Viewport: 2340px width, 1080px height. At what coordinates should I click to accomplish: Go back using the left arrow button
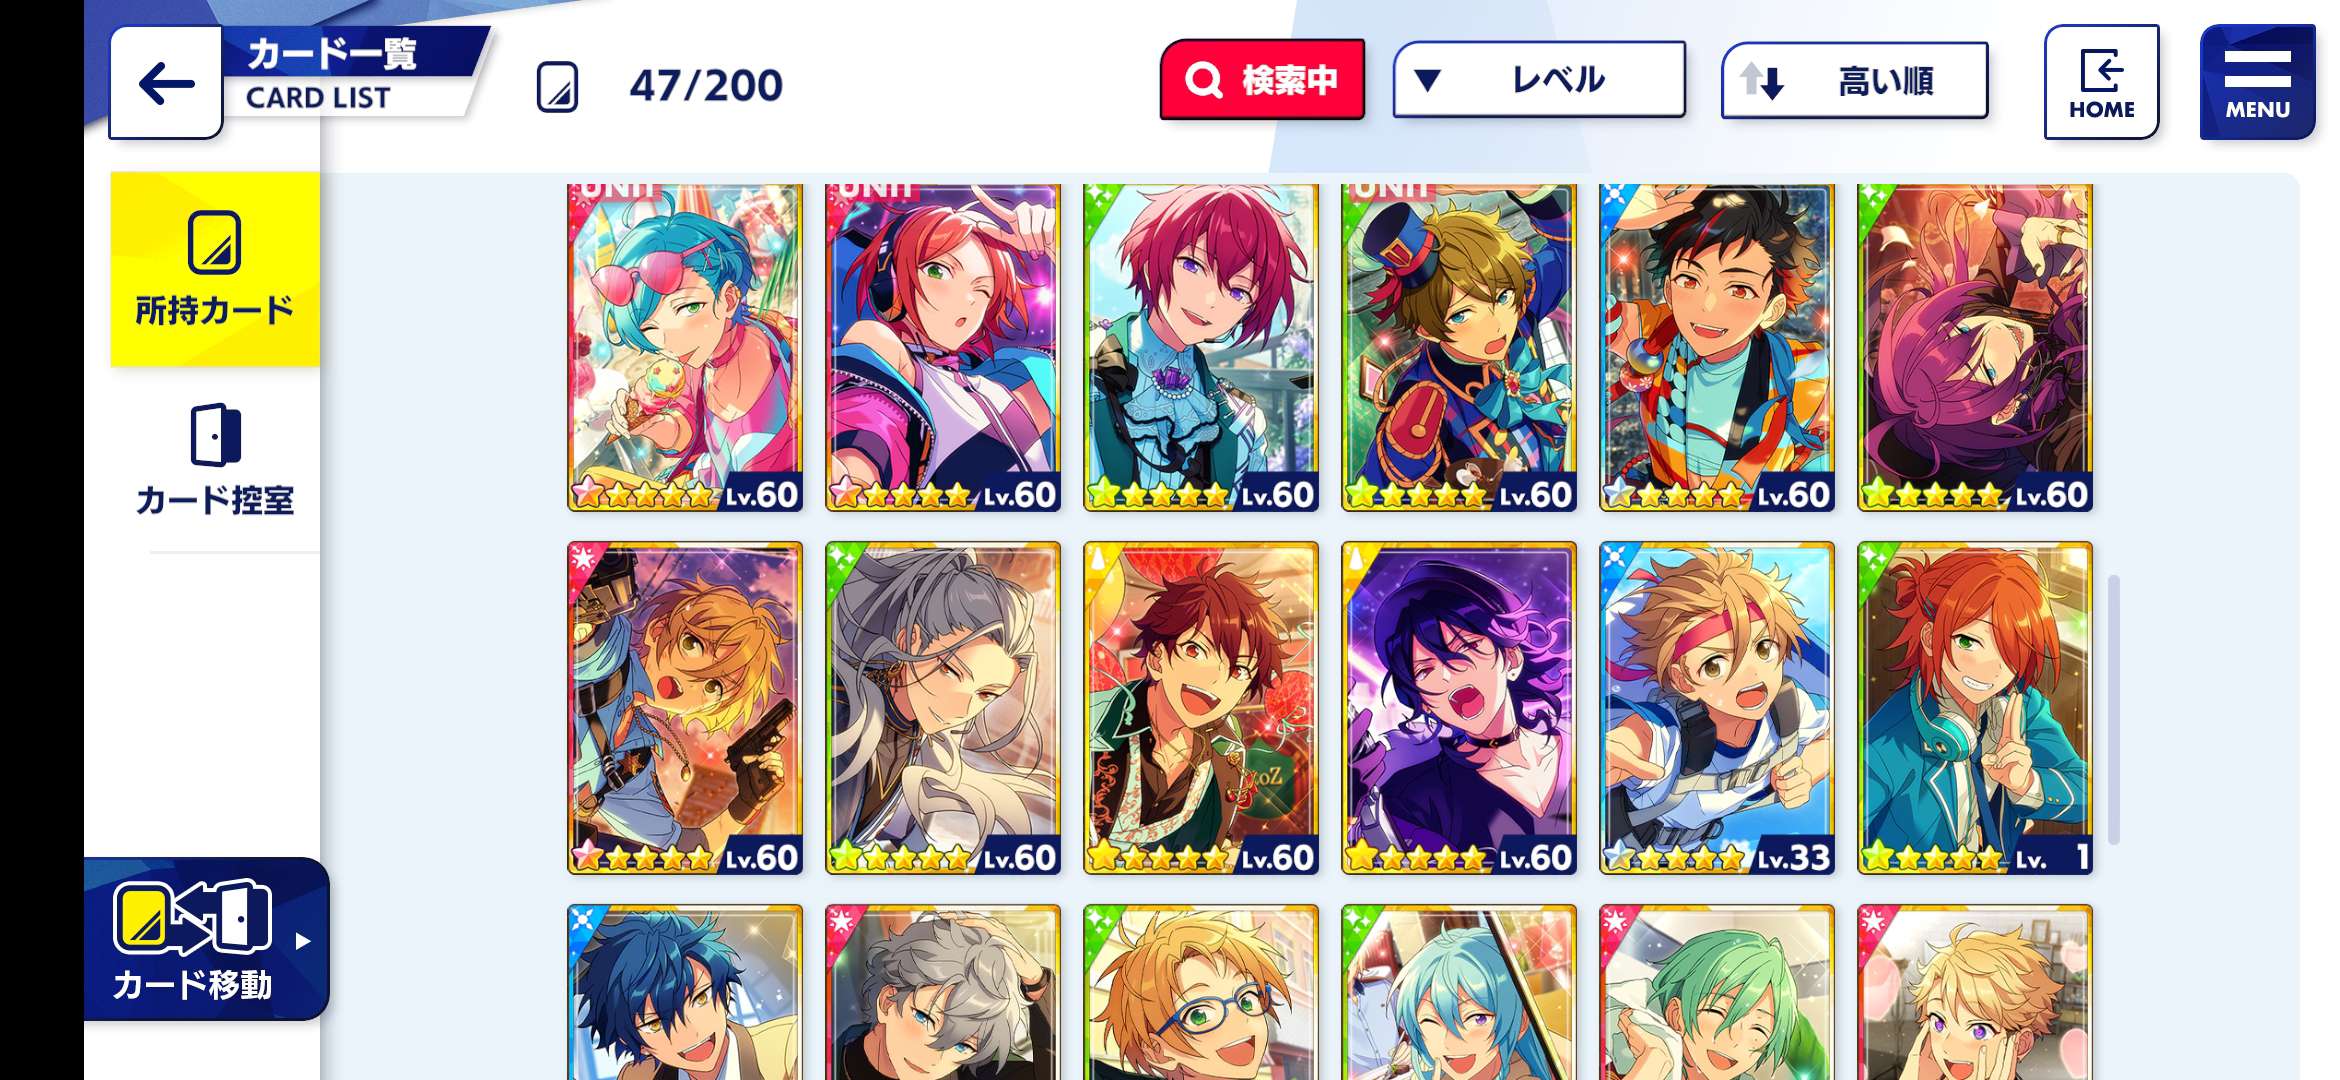[x=166, y=83]
